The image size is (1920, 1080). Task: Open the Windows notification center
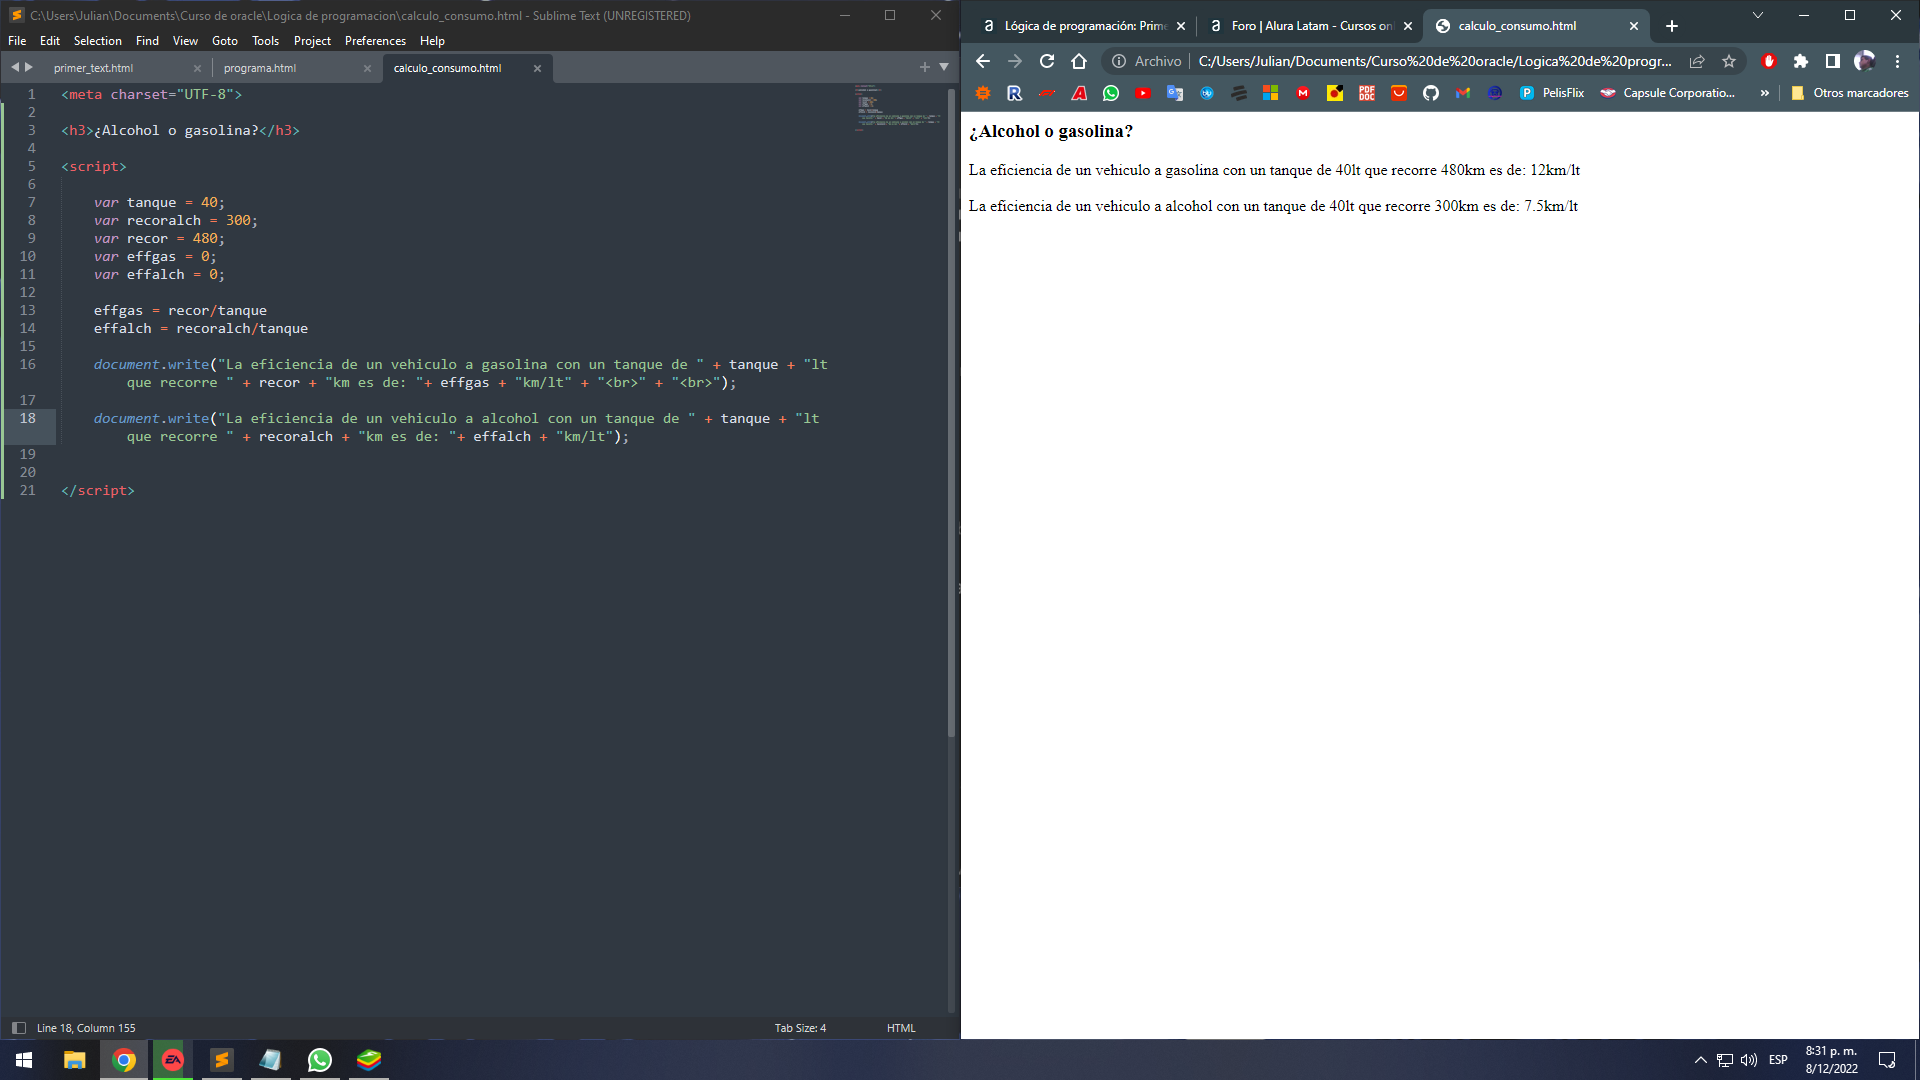click(x=1887, y=1060)
